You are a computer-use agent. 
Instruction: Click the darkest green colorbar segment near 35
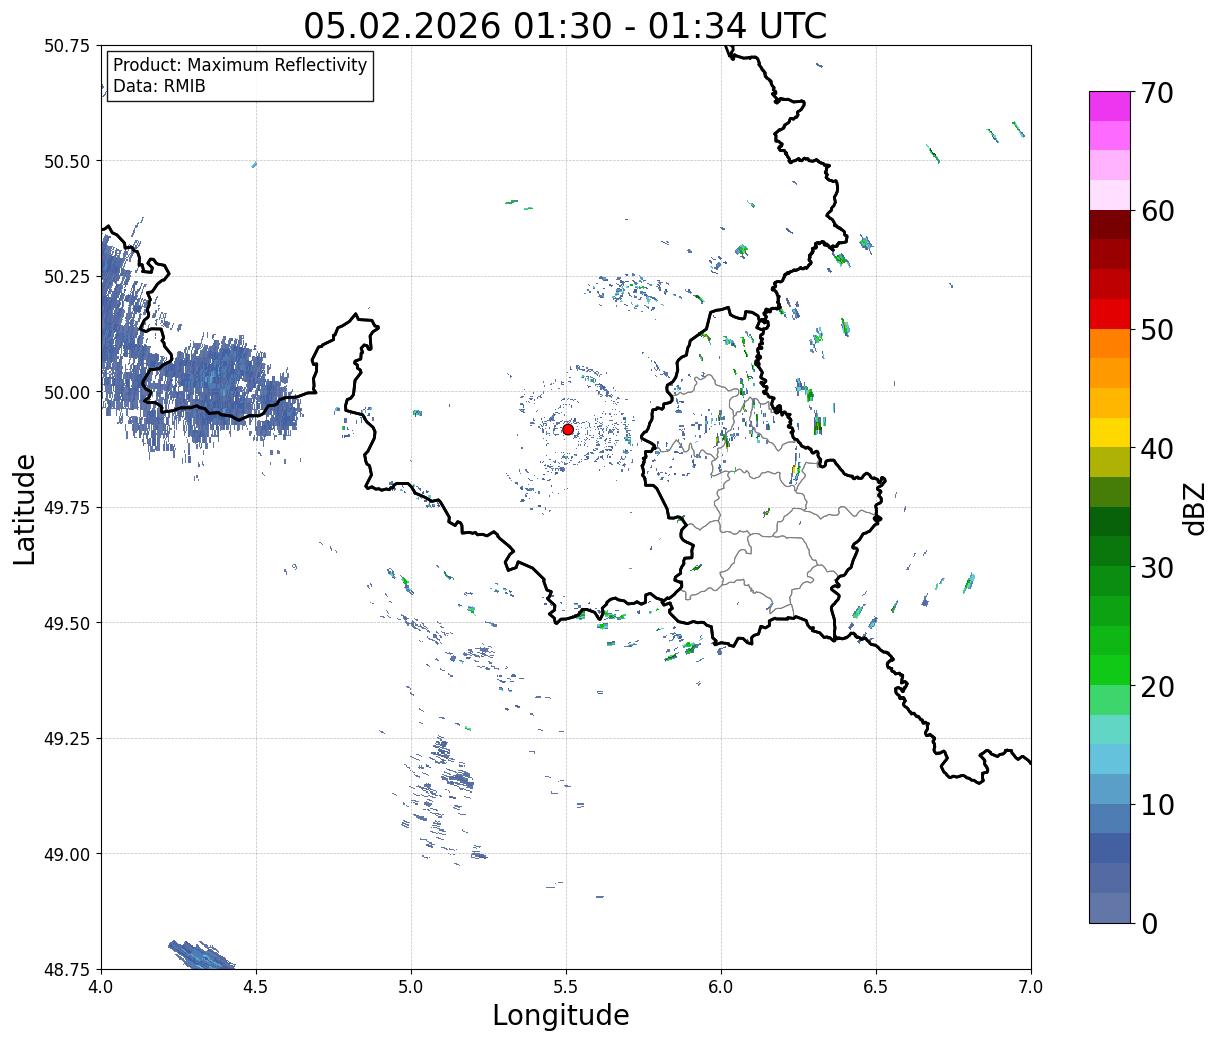click(1110, 522)
